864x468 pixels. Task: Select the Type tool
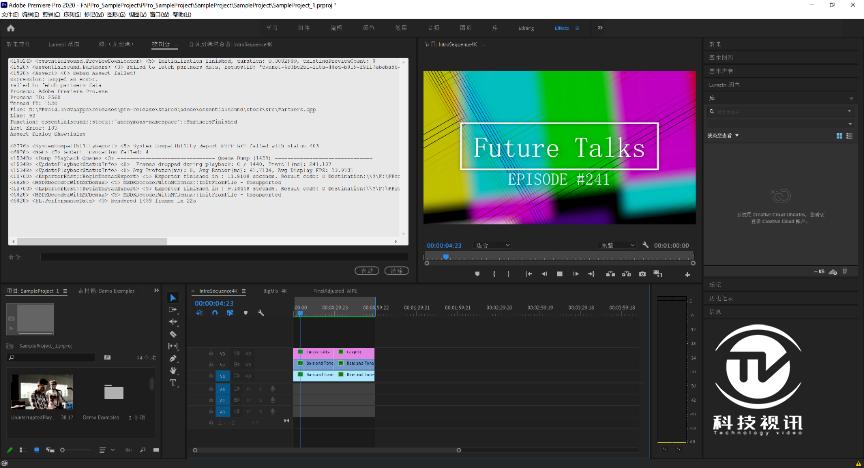click(x=172, y=382)
